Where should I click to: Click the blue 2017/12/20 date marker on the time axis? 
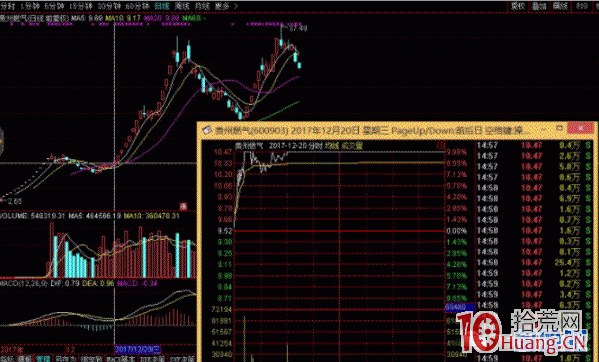(138, 349)
